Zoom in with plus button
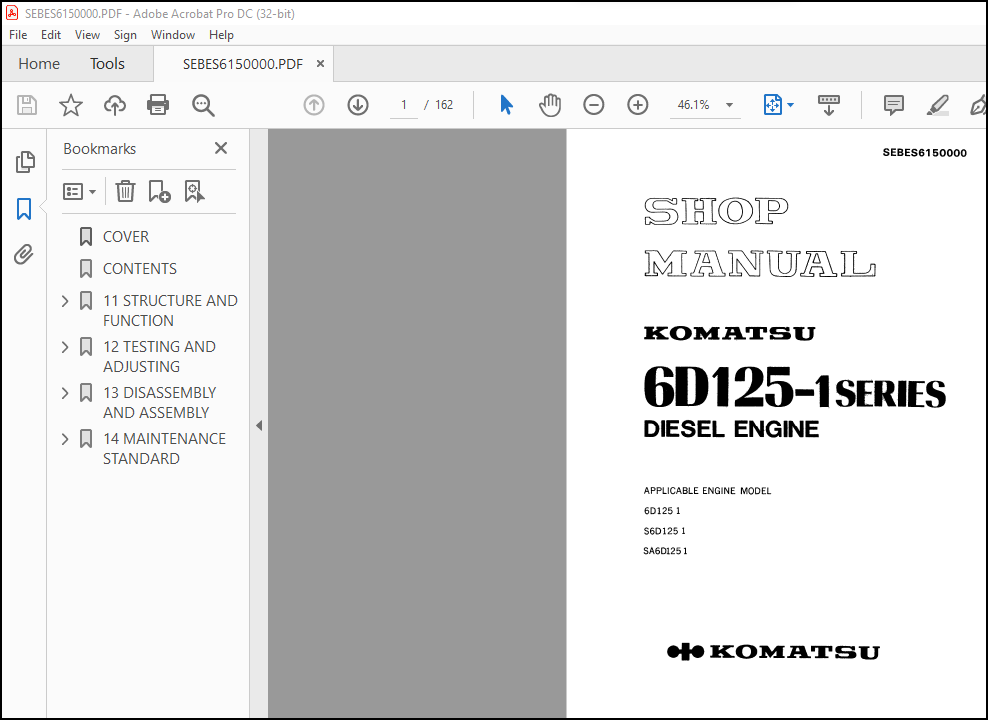This screenshot has height=720, width=988. click(638, 105)
